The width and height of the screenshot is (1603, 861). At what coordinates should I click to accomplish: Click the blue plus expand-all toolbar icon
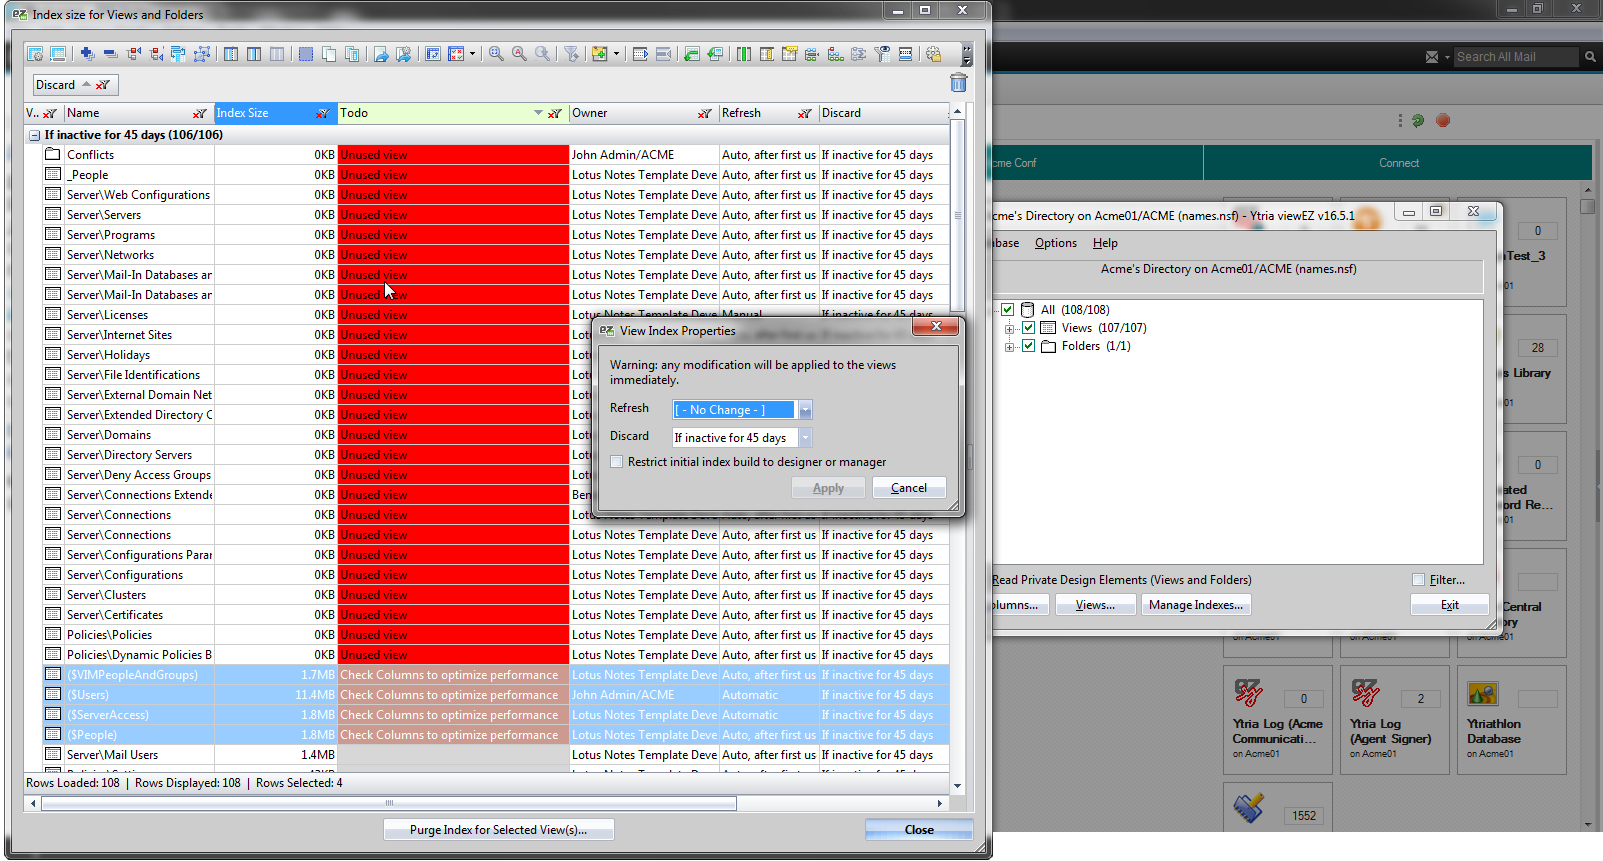87,54
